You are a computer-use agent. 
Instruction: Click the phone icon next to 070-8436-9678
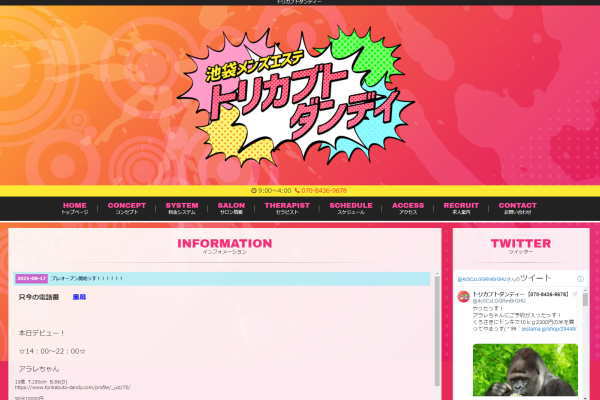(x=297, y=190)
